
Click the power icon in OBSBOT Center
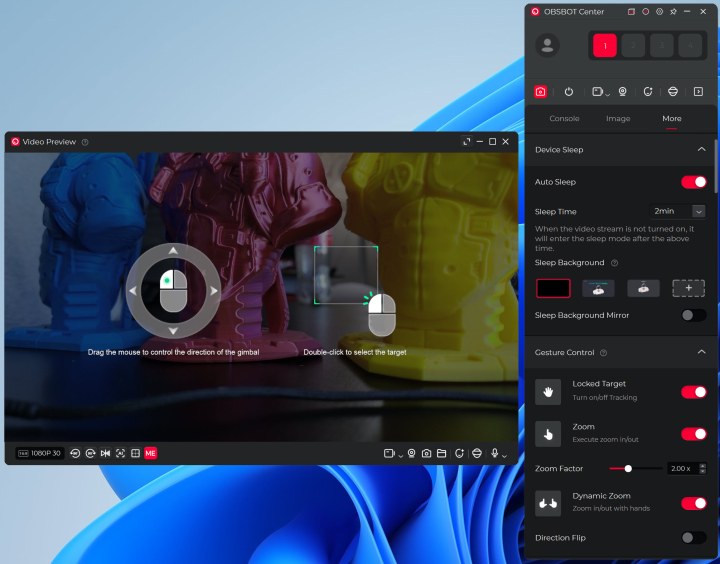[568, 91]
